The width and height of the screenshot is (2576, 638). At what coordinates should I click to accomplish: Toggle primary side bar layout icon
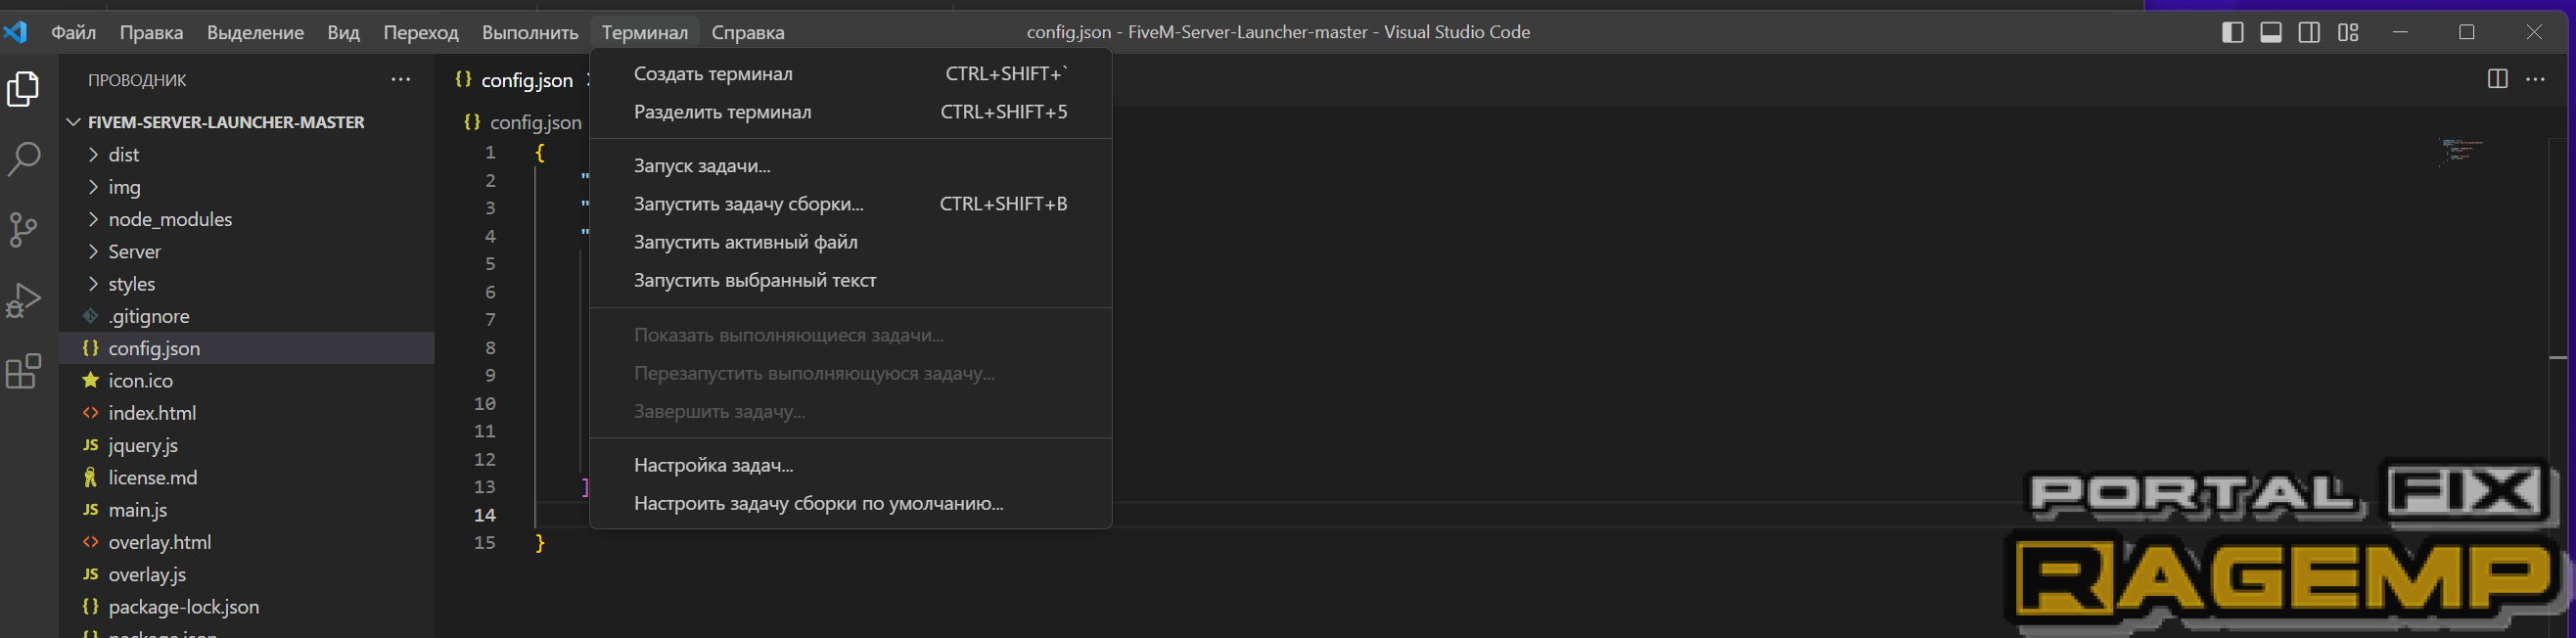[x=2232, y=32]
